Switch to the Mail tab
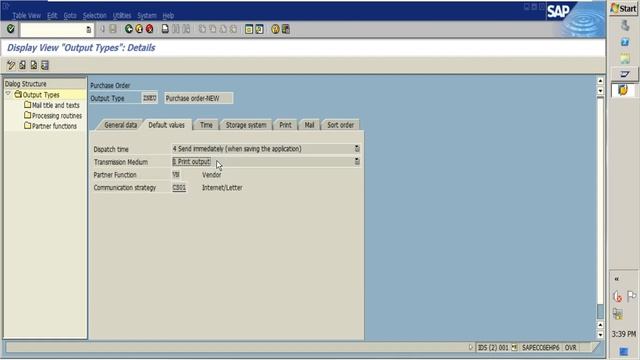 coord(309,125)
